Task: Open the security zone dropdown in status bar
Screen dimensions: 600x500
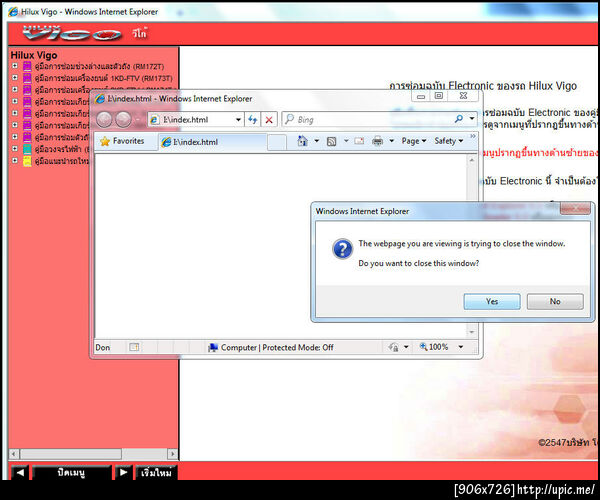Action: coord(406,347)
